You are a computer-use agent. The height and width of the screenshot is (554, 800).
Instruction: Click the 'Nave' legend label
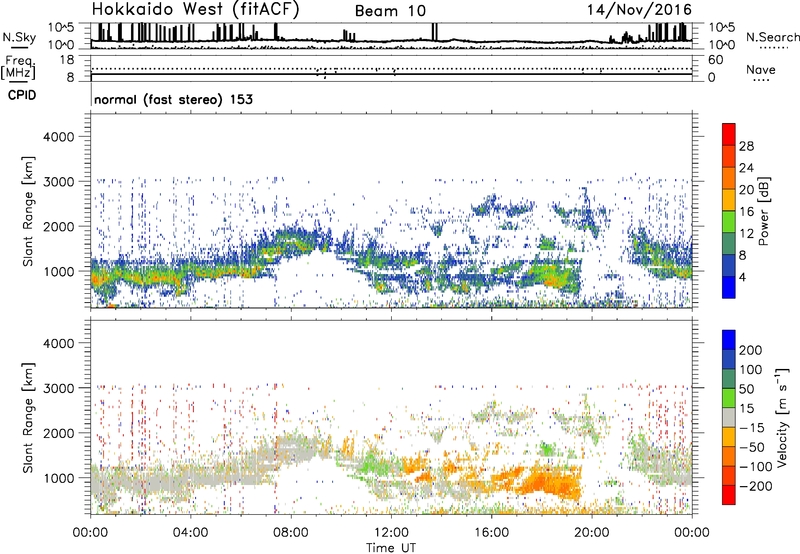(x=761, y=70)
